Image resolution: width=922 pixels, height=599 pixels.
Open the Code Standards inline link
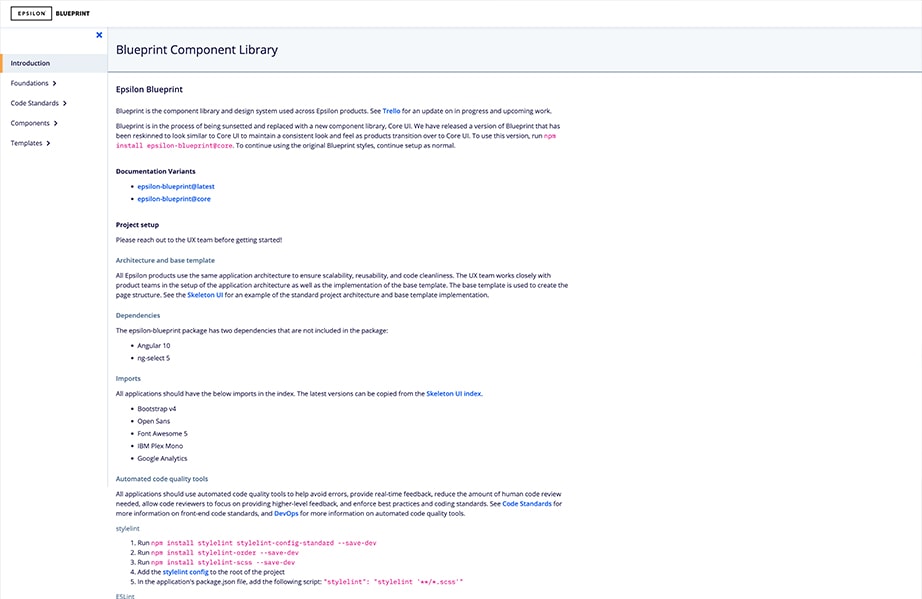click(527, 504)
